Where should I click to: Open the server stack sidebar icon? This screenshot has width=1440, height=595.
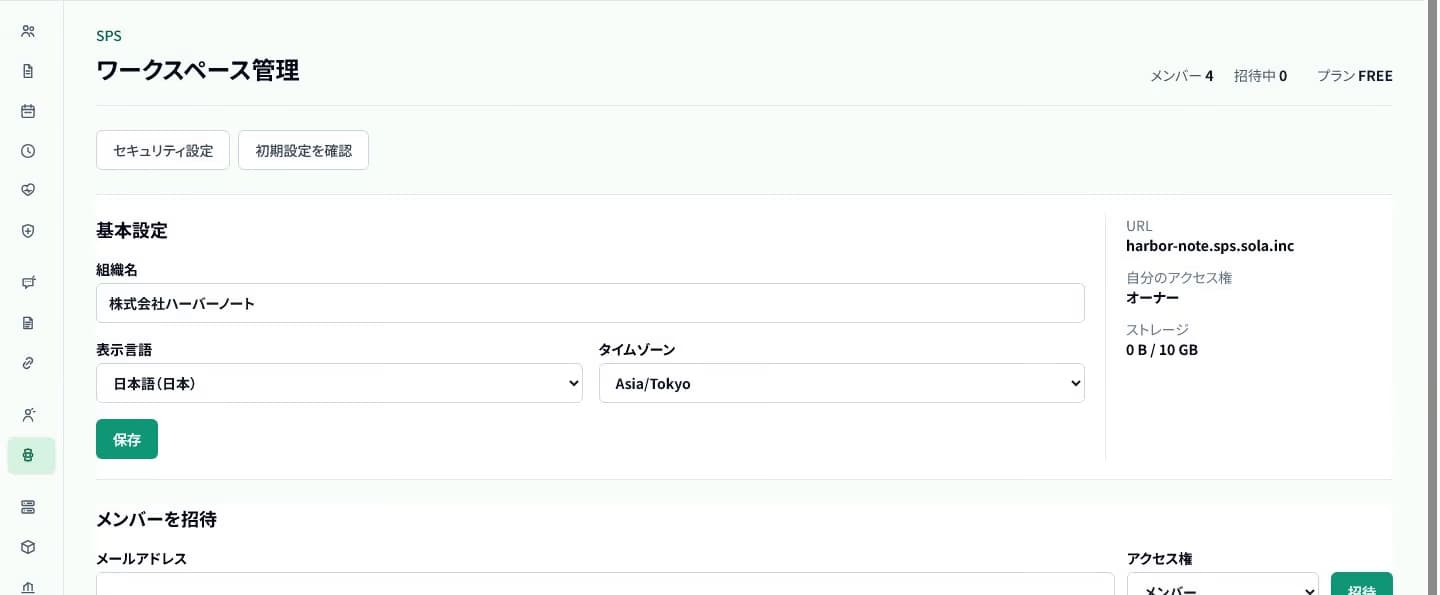[28, 507]
